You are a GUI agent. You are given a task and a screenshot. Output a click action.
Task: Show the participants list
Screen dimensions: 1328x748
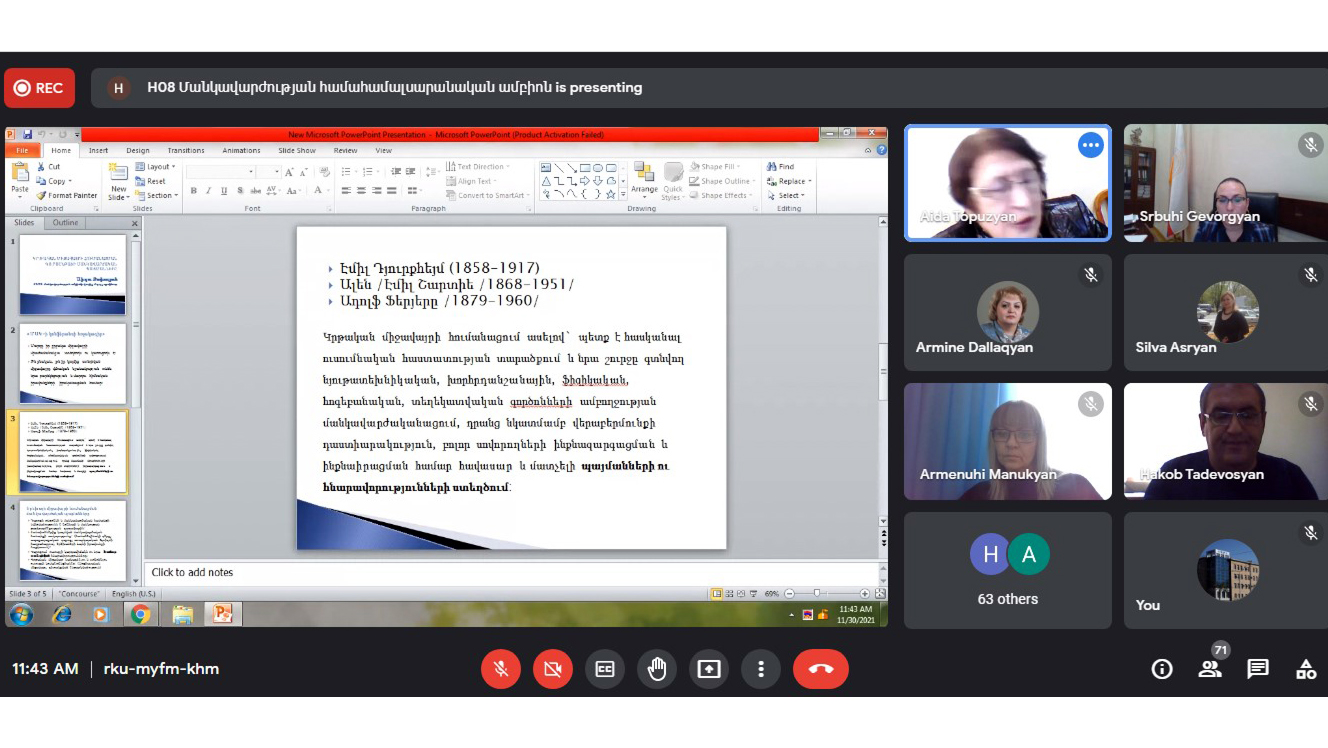1210,669
